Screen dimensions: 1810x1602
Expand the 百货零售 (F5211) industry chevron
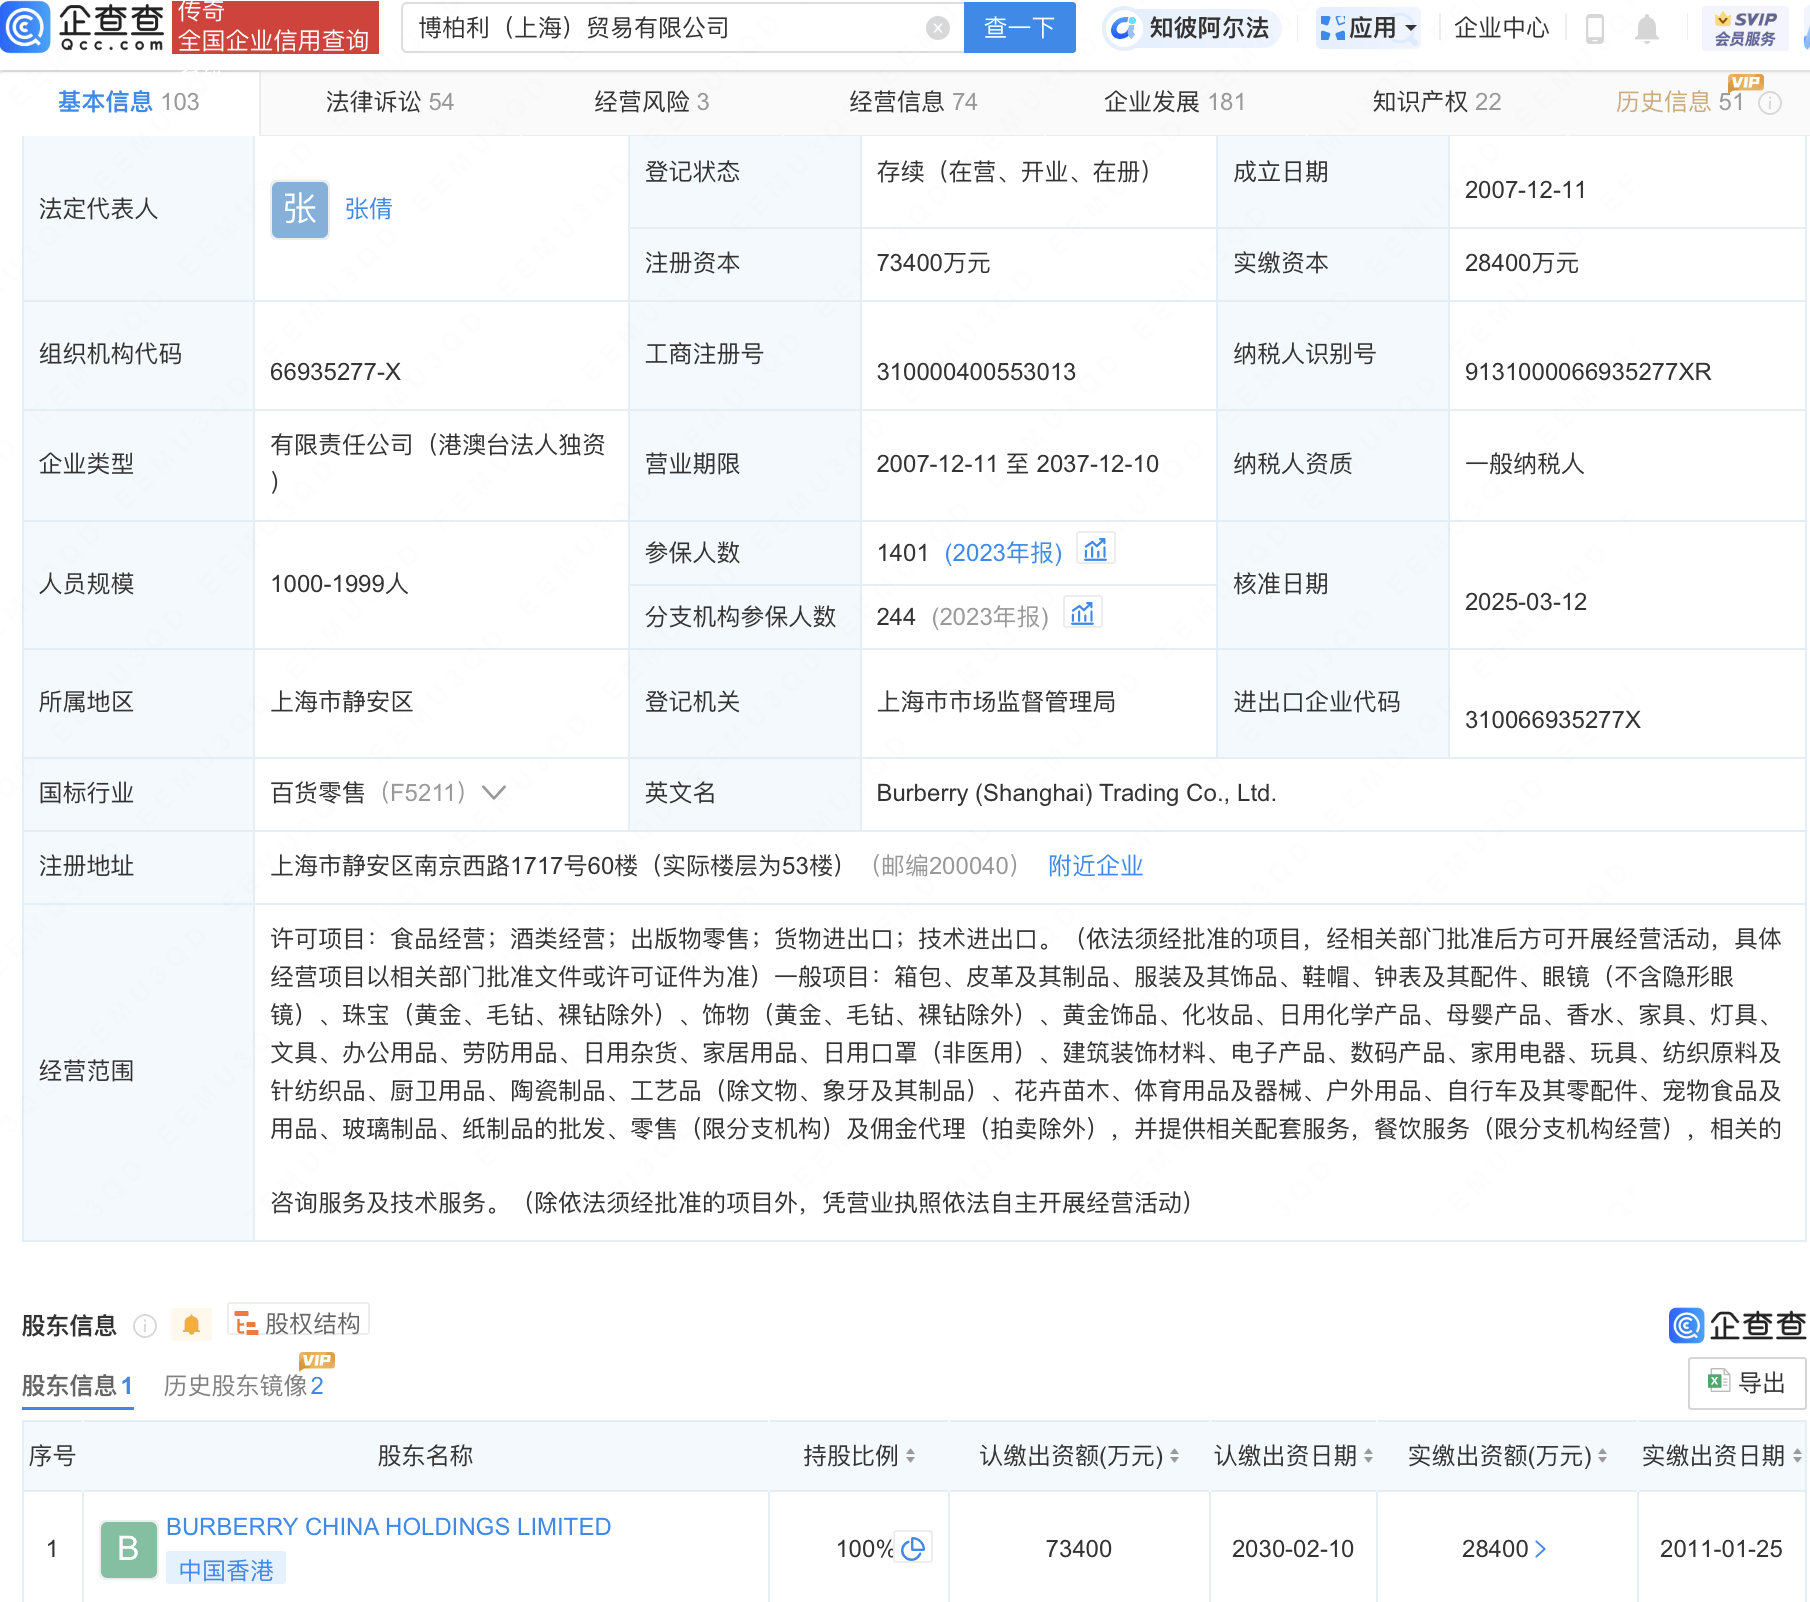tap(494, 793)
